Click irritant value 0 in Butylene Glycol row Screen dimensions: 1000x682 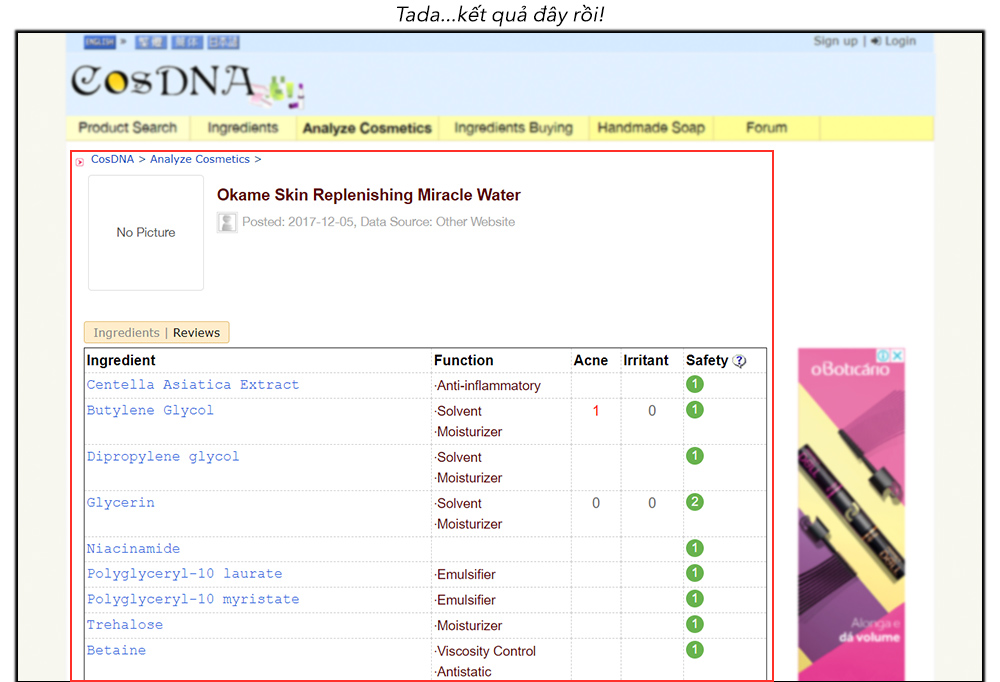click(x=652, y=411)
